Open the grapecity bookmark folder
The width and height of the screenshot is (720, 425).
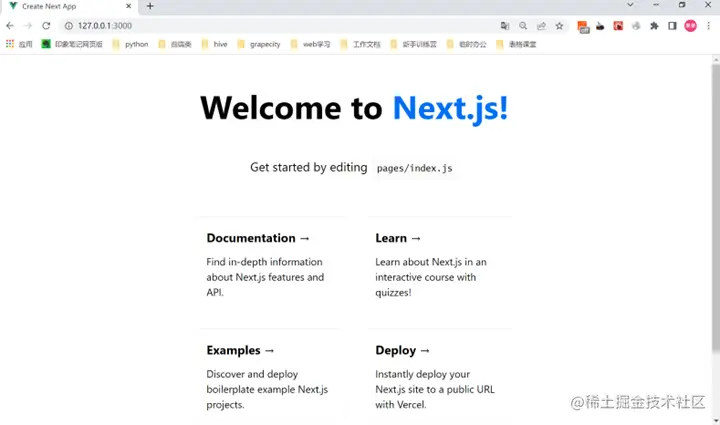tap(259, 44)
